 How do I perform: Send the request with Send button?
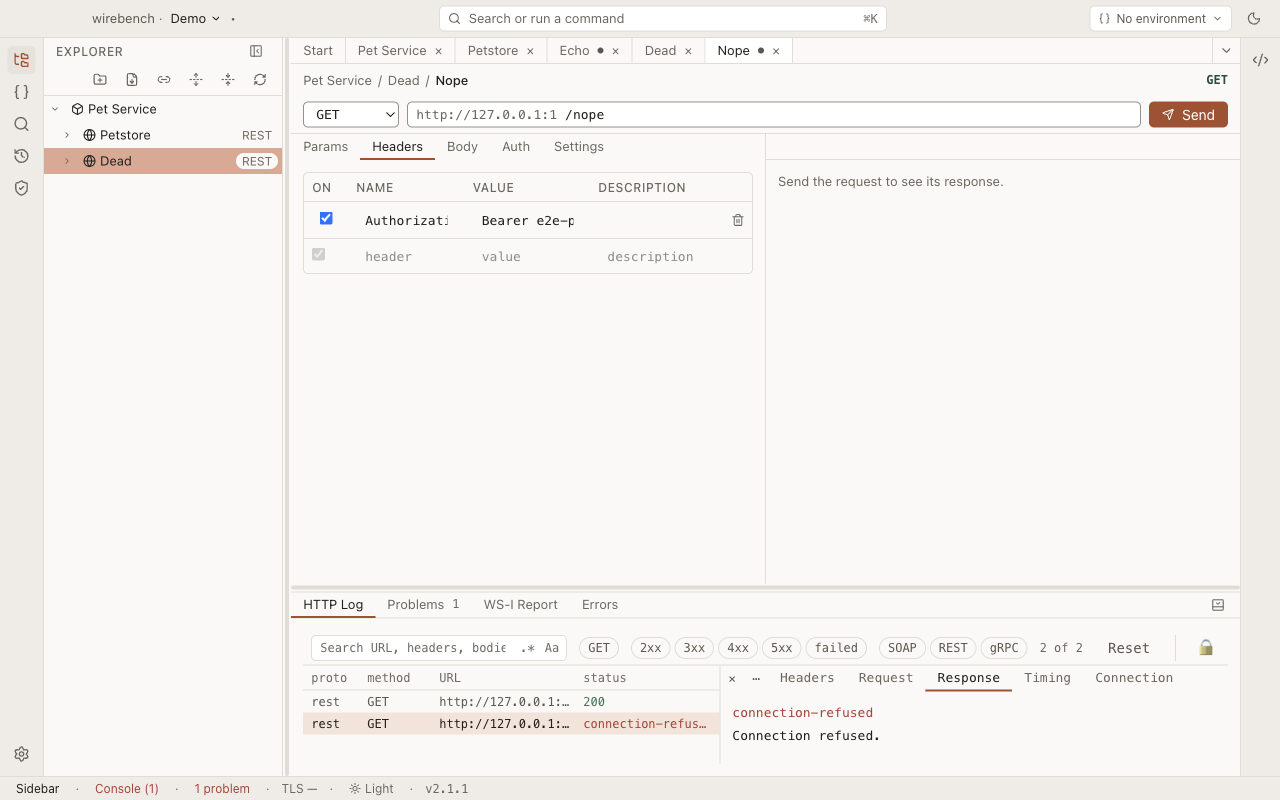(x=1188, y=115)
